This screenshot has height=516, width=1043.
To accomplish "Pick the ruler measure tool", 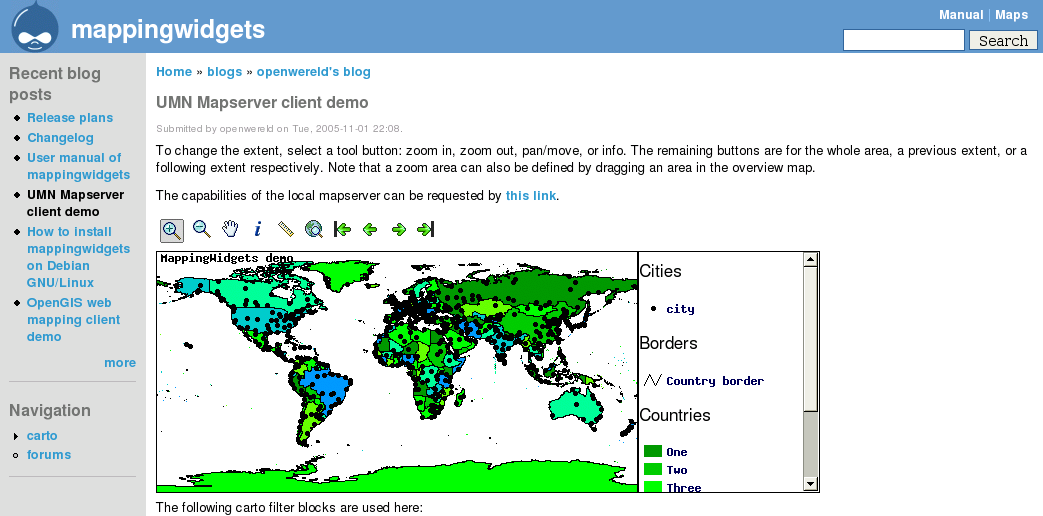I will pyautogui.click(x=285, y=229).
